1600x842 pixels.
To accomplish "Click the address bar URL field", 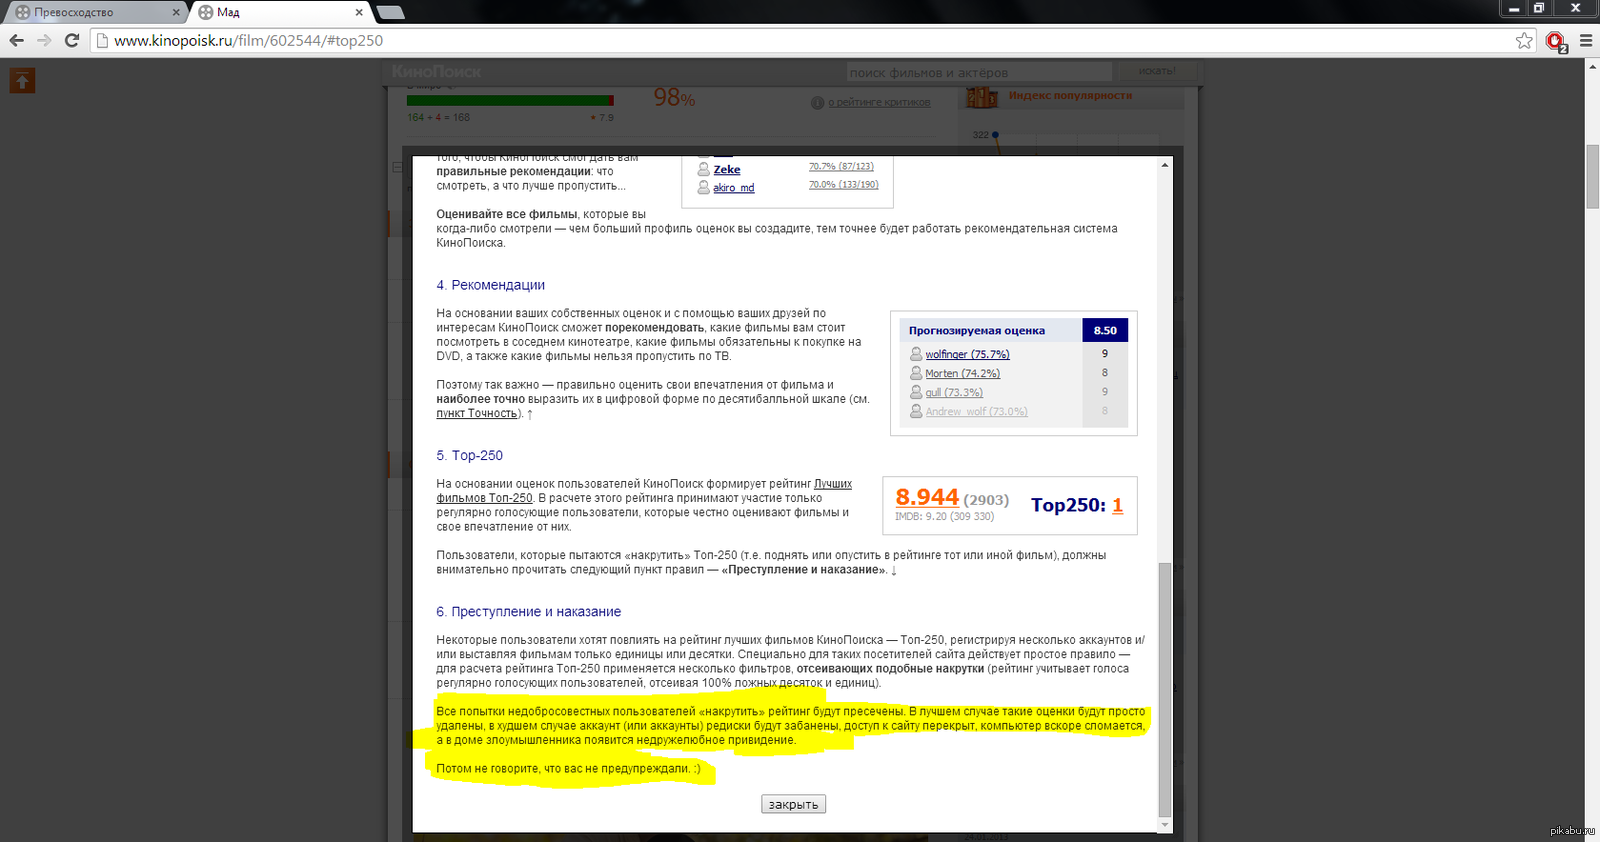I will point(800,40).
